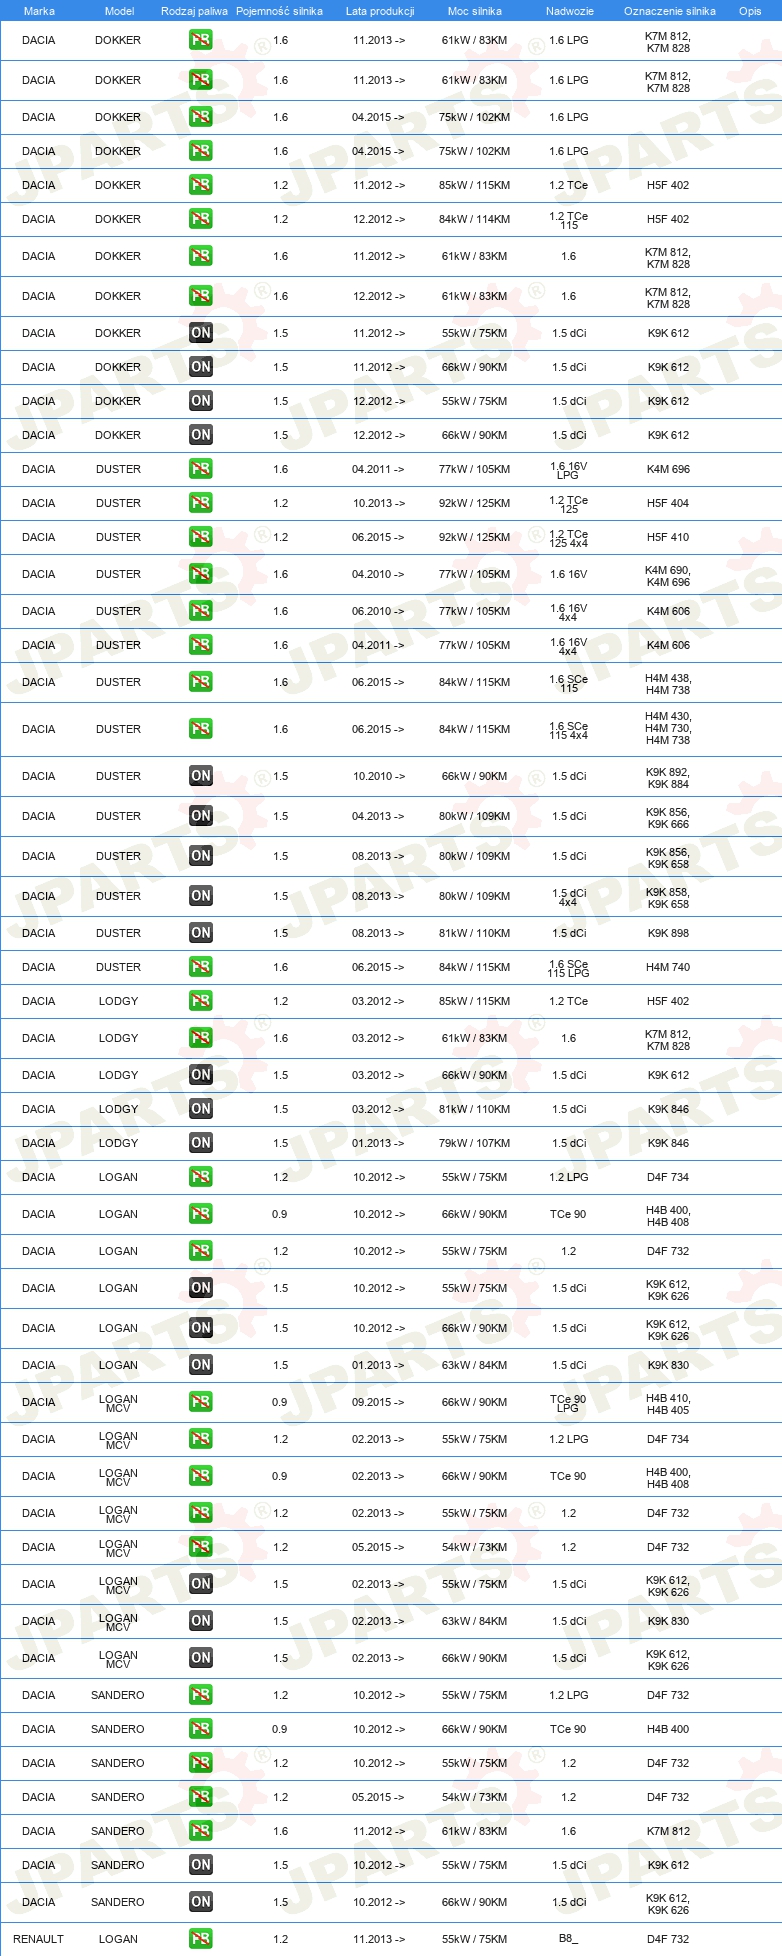Select diesel ON icon in Logan MCV 63kW/84KM row
The image size is (782, 1956).
coord(201,1621)
